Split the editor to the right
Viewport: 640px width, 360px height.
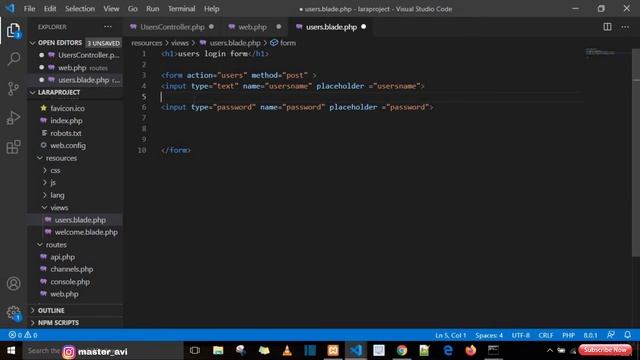[x=607, y=27]
